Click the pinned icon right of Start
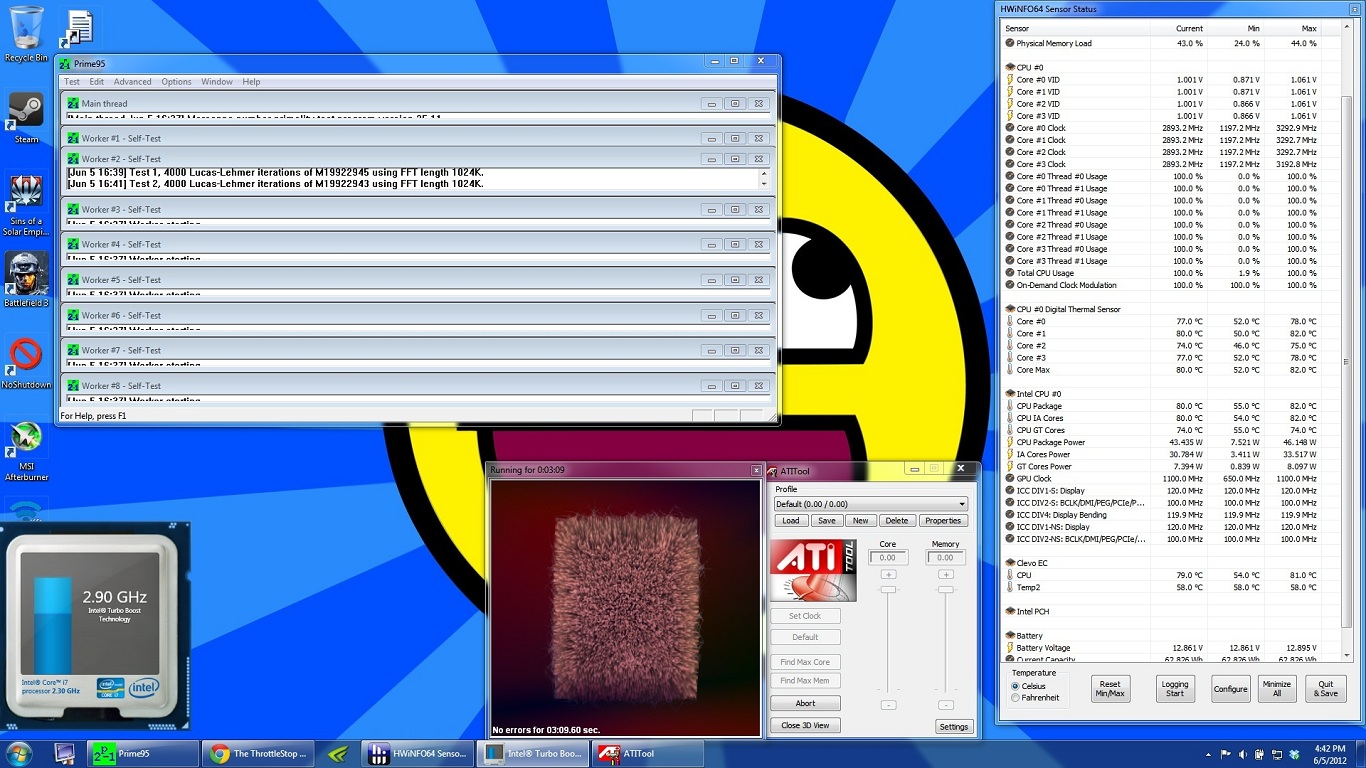Image resolution: width=1366 pixels, height=768 pixels. 64,753
